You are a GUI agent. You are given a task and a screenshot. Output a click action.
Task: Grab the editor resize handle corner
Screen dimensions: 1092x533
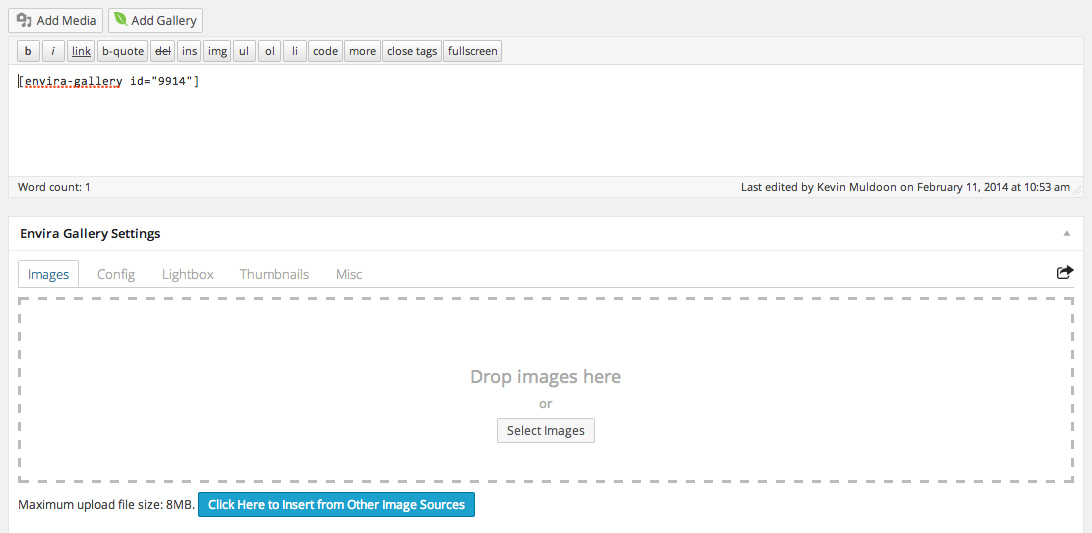1077,188
